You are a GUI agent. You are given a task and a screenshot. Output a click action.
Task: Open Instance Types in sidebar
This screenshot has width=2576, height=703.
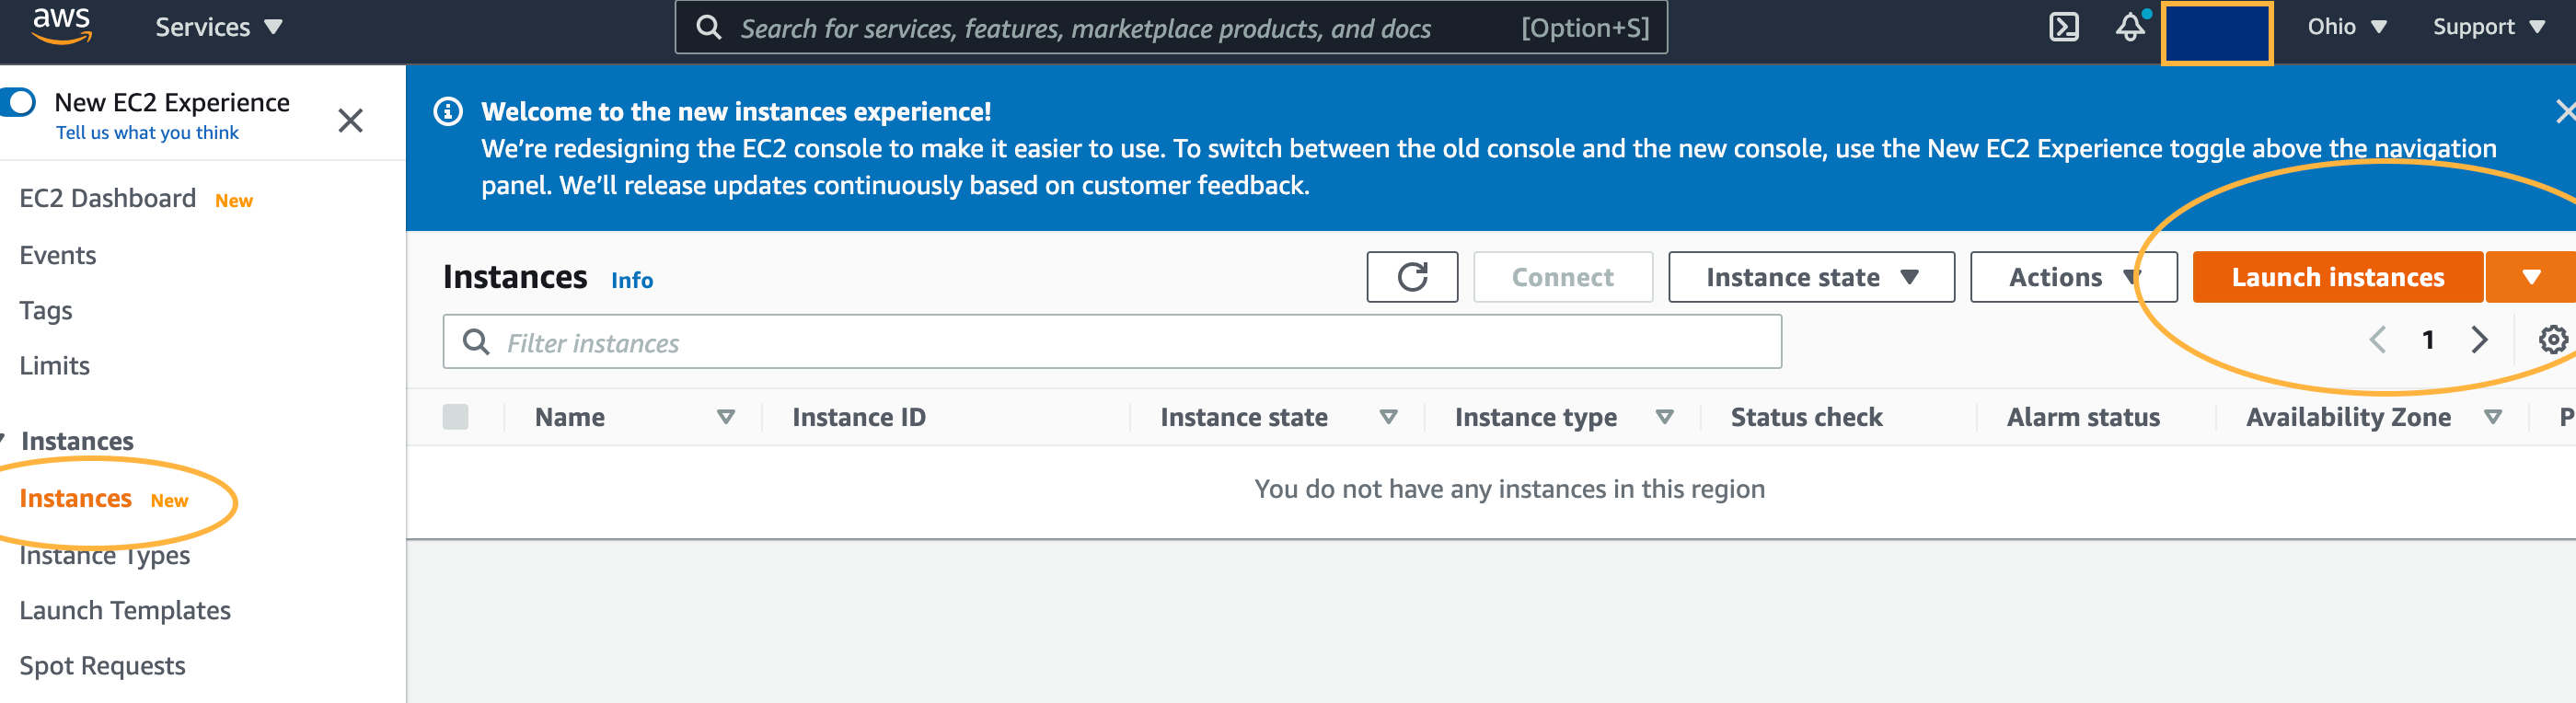click(105, 555)
